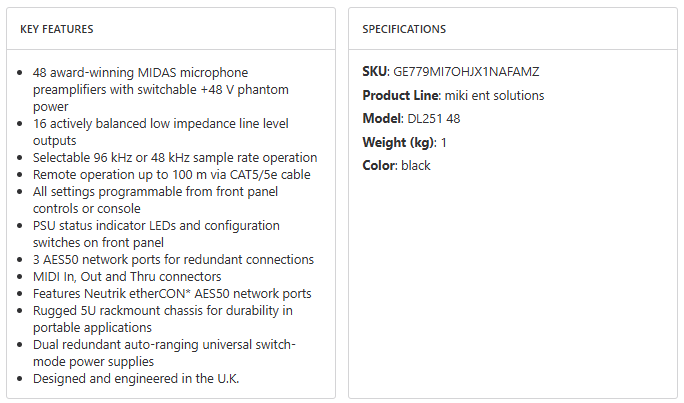
Task: Click the Neutrik etherCON feature line
Action: coord(172,293)
